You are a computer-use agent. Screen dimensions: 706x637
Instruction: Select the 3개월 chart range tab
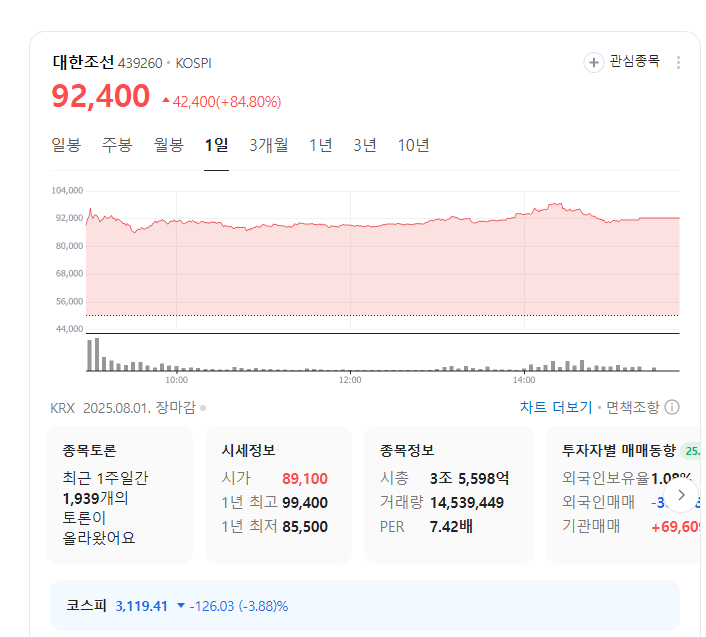(x=269, y=145)
